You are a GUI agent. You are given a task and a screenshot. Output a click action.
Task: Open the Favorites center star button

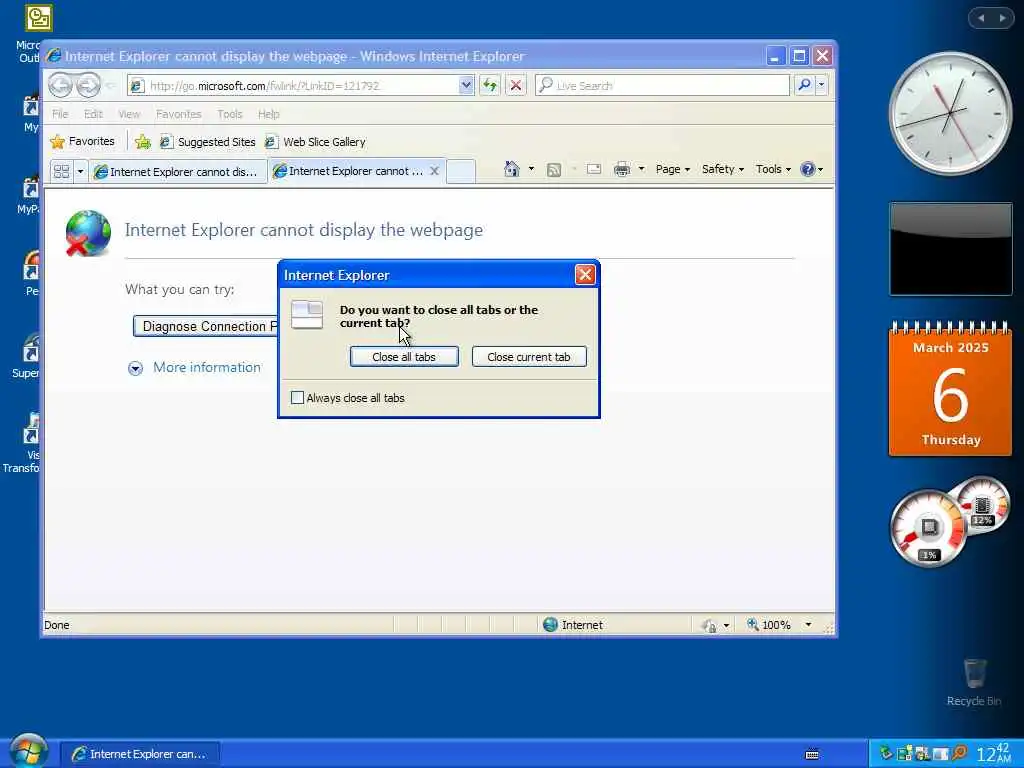[83, 142]
